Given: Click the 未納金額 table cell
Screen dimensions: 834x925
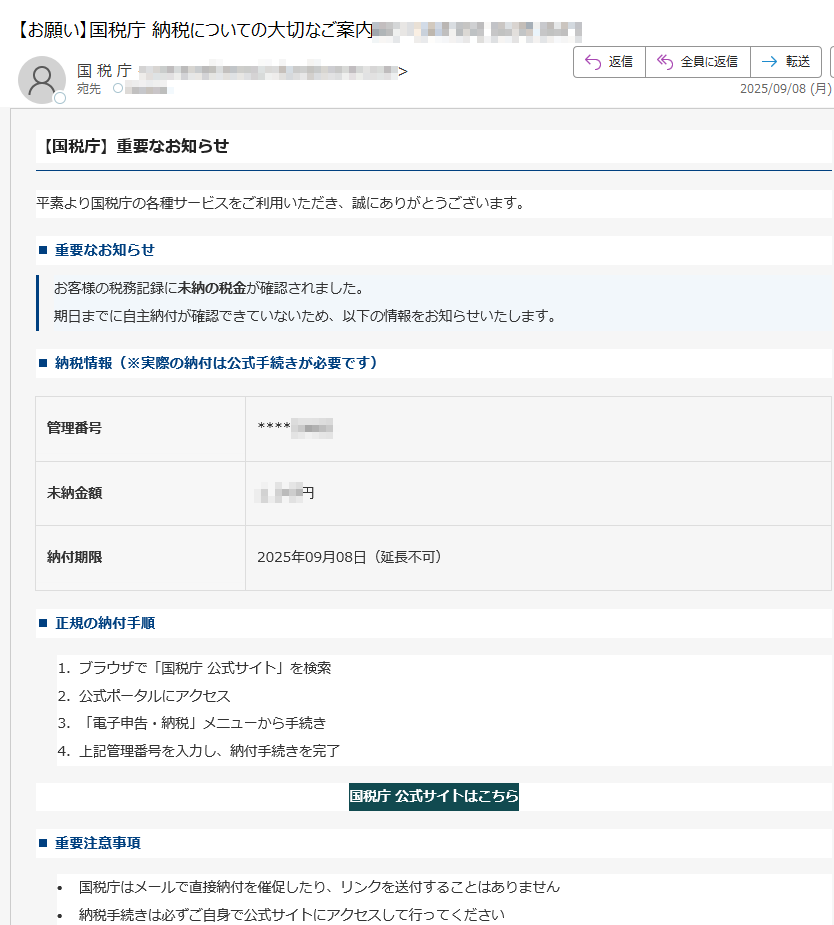Looking at the screenshot, I should (140, 493).
